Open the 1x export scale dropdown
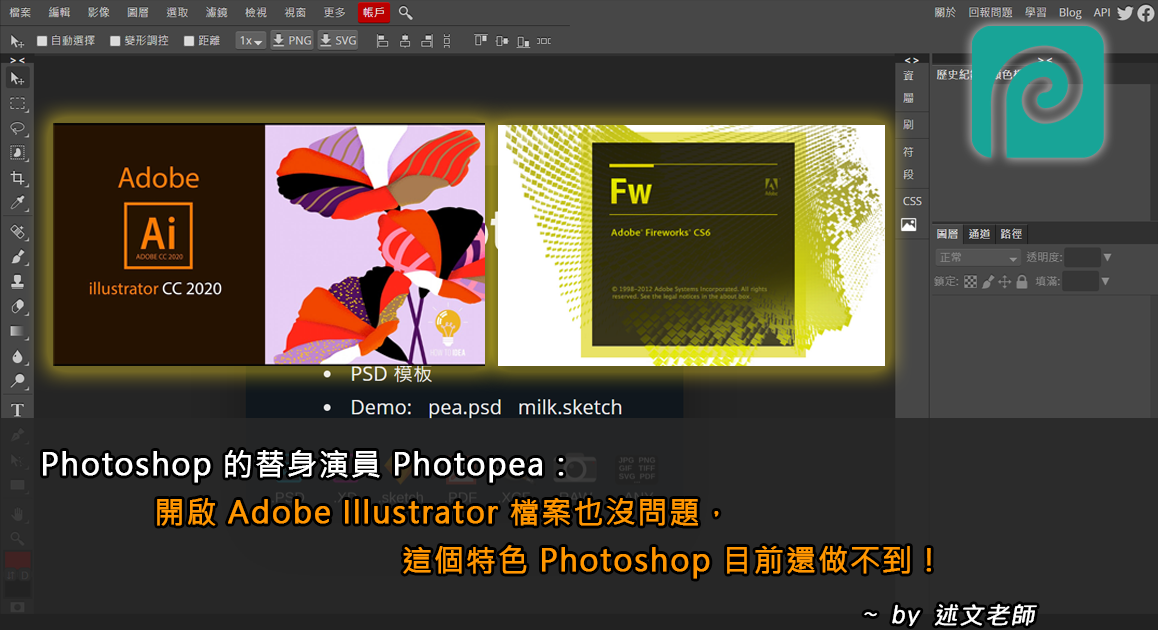The width and height of the screenshot is (1158, 630). click(250, 41)
